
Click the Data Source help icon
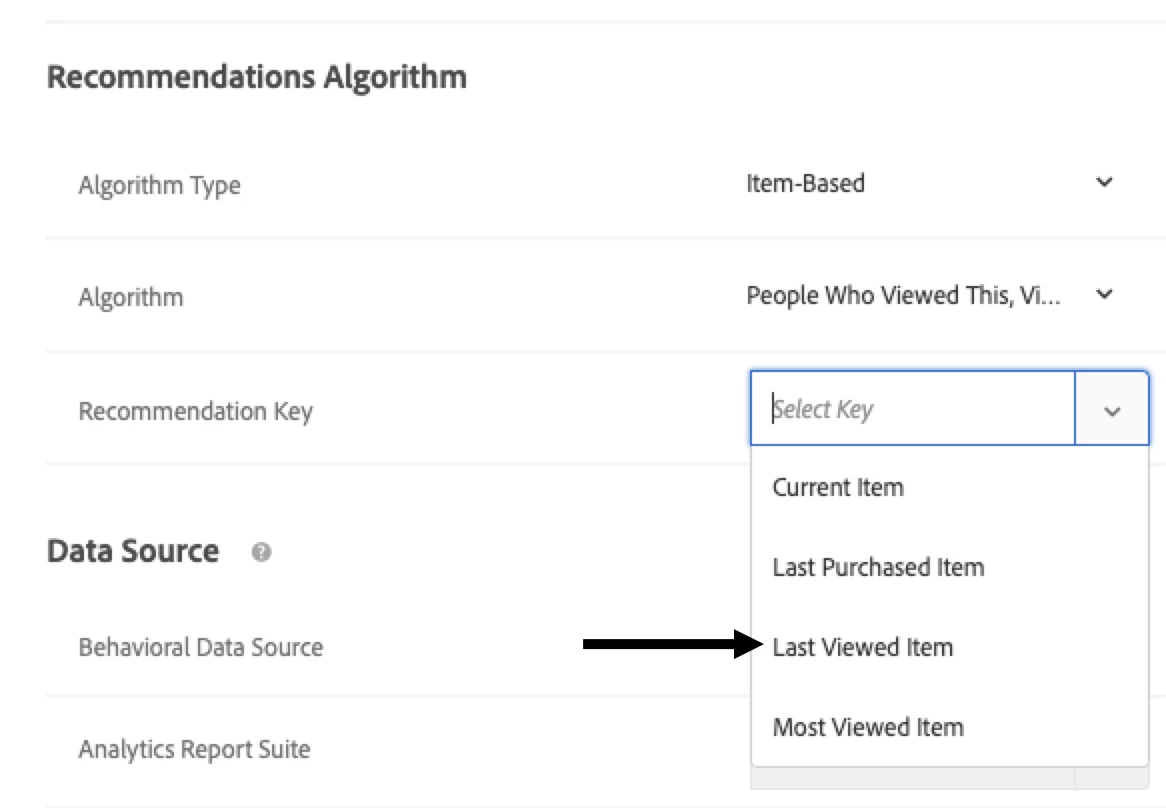point(262,552)
